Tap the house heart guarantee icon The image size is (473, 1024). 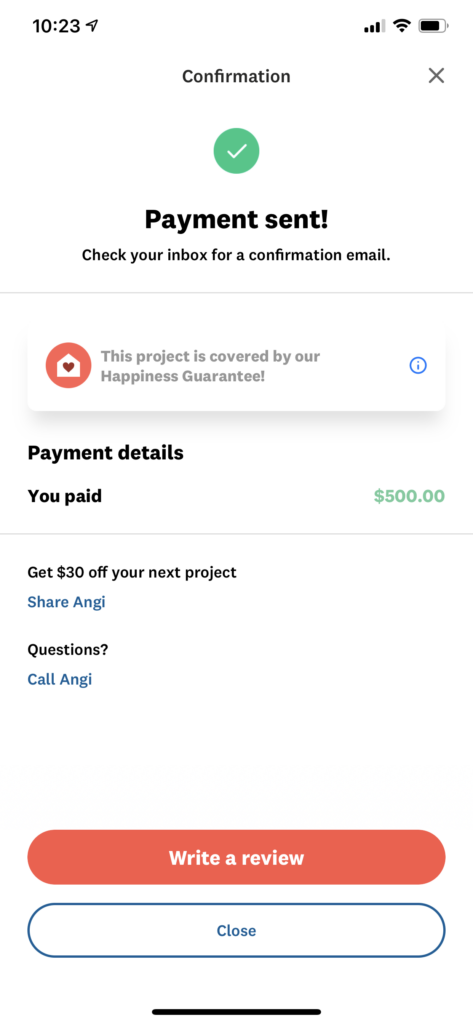click(x=69, y=366)
